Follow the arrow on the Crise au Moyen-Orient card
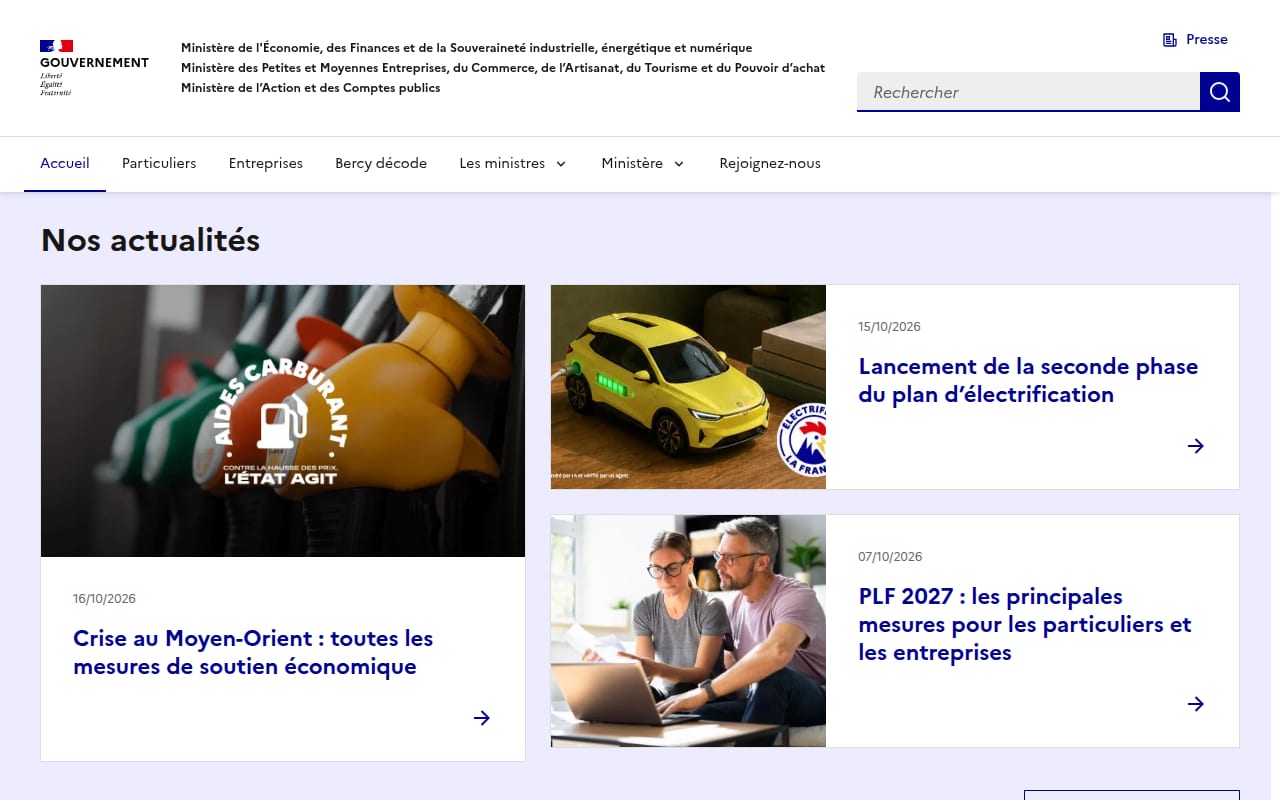This screenshot has height=800, width=1280. (x=482, y=718)
